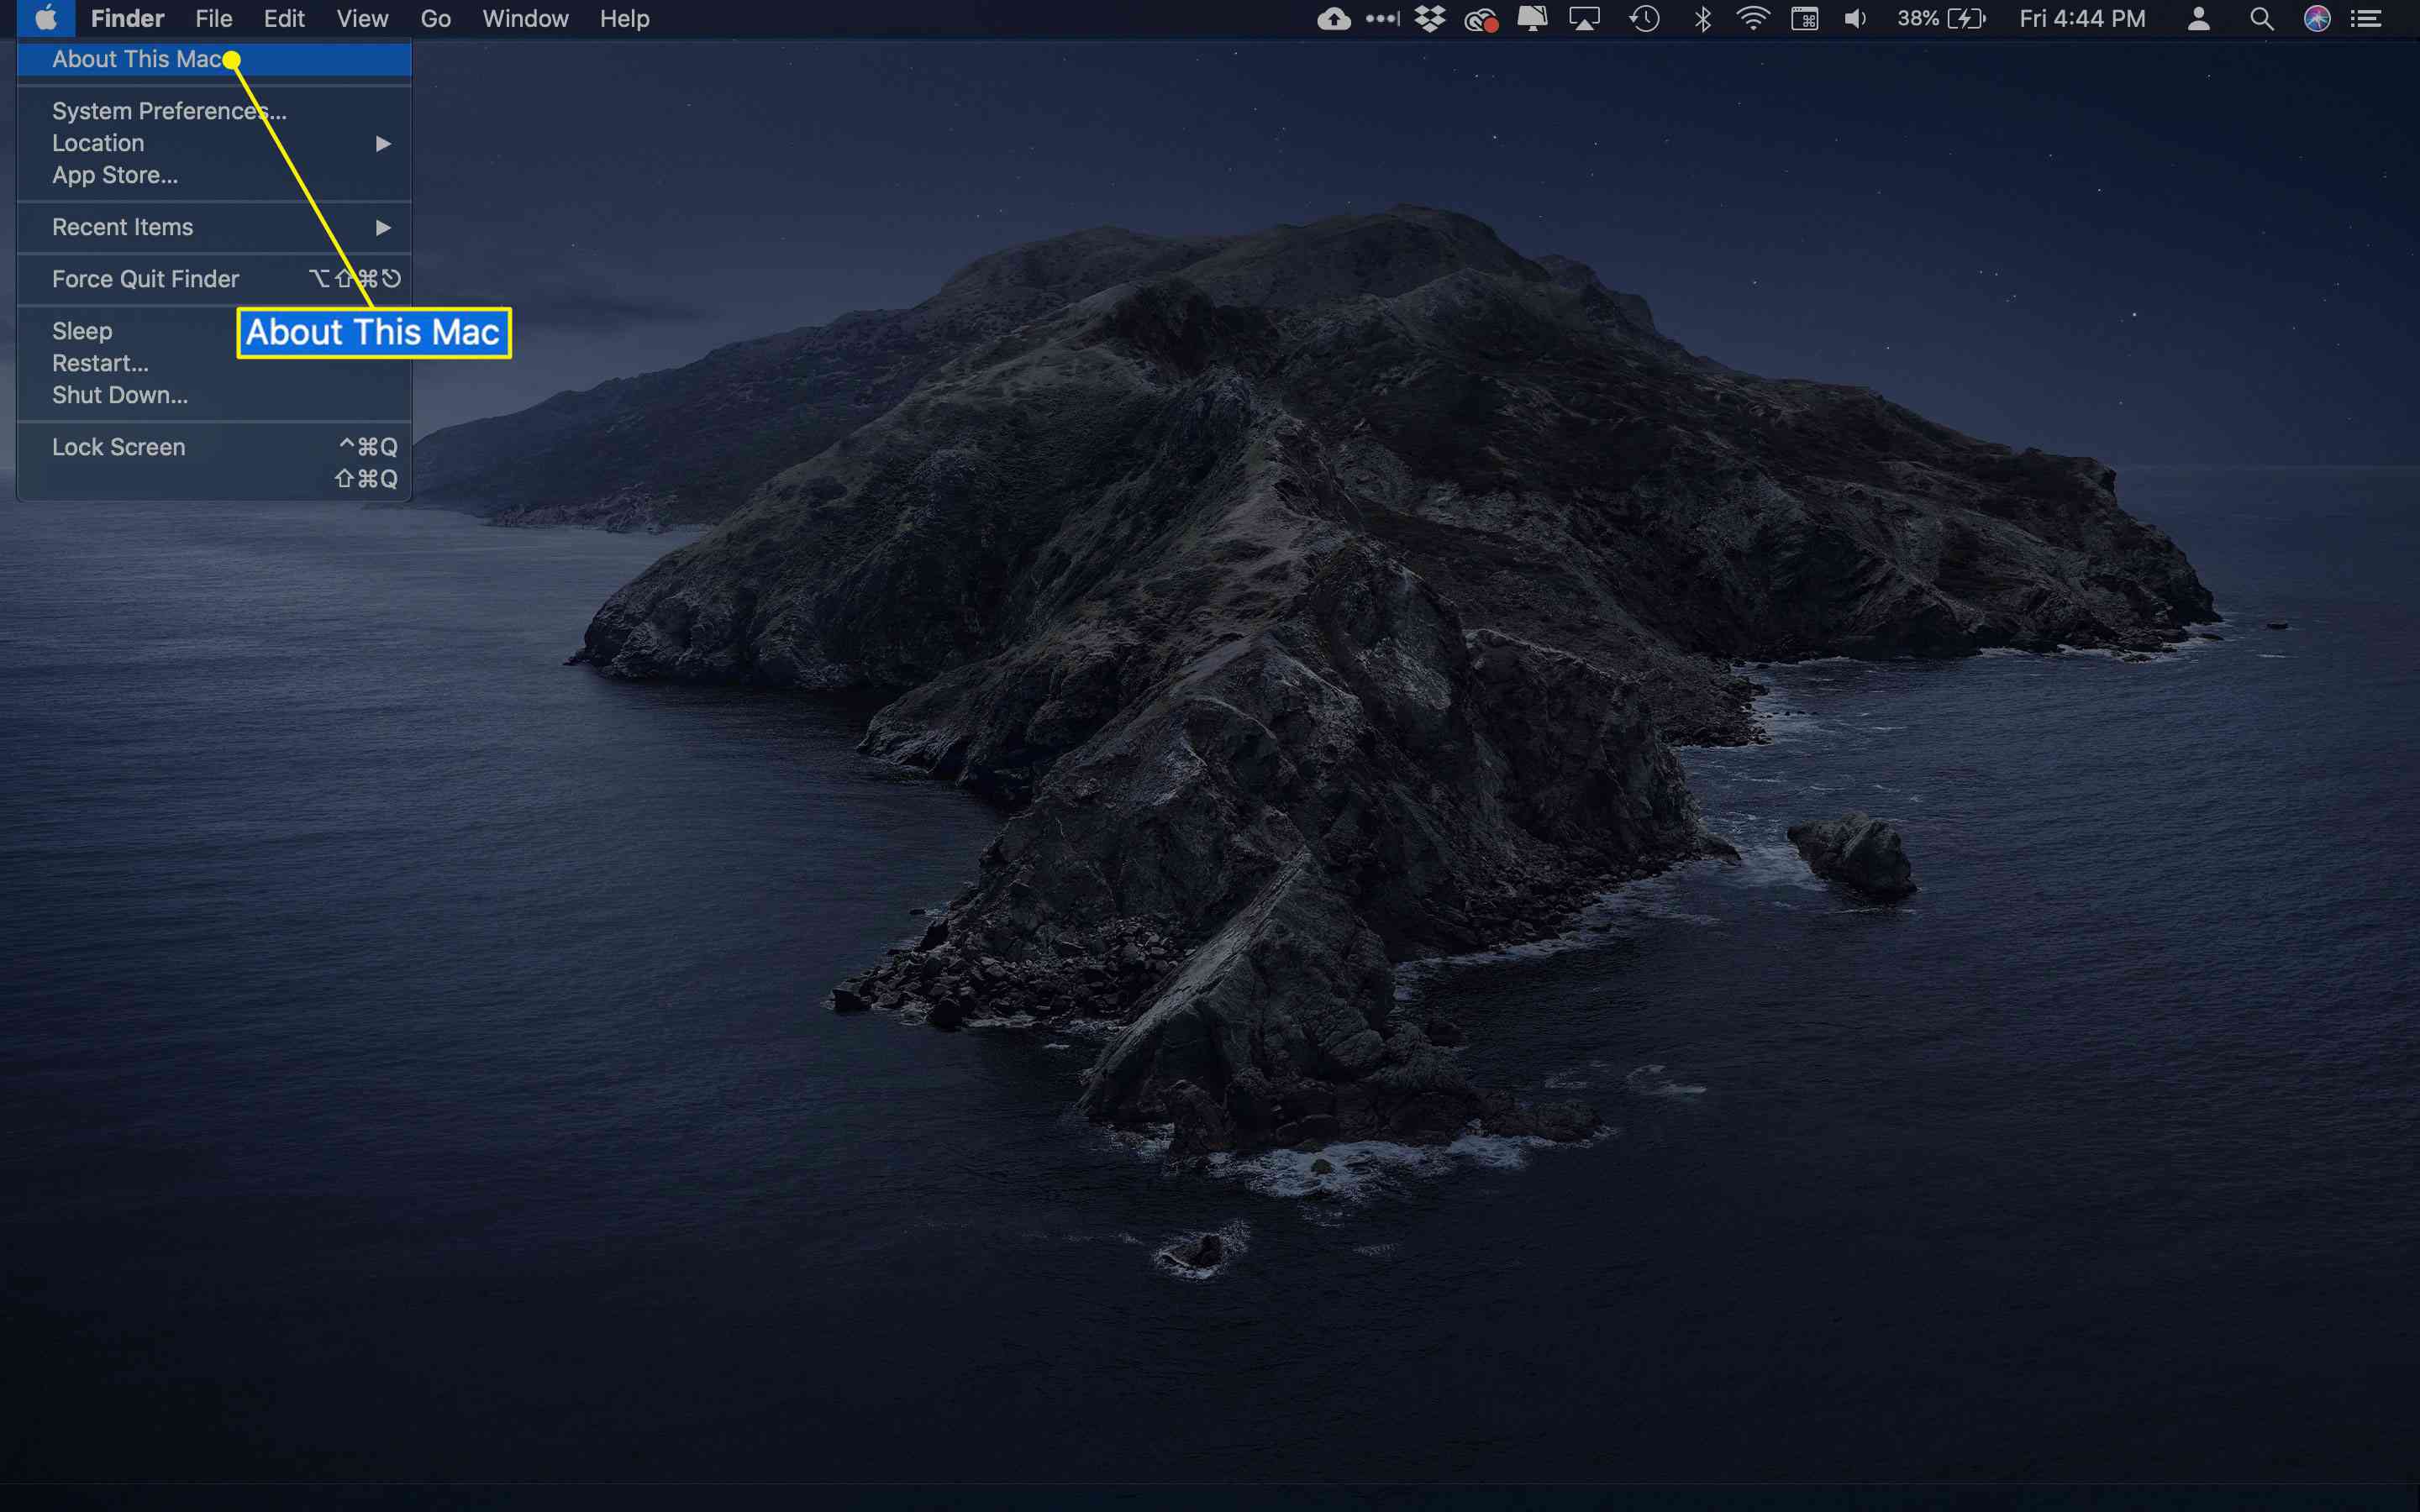Click the three-dots menu bar icon

tap(1382, 18)
